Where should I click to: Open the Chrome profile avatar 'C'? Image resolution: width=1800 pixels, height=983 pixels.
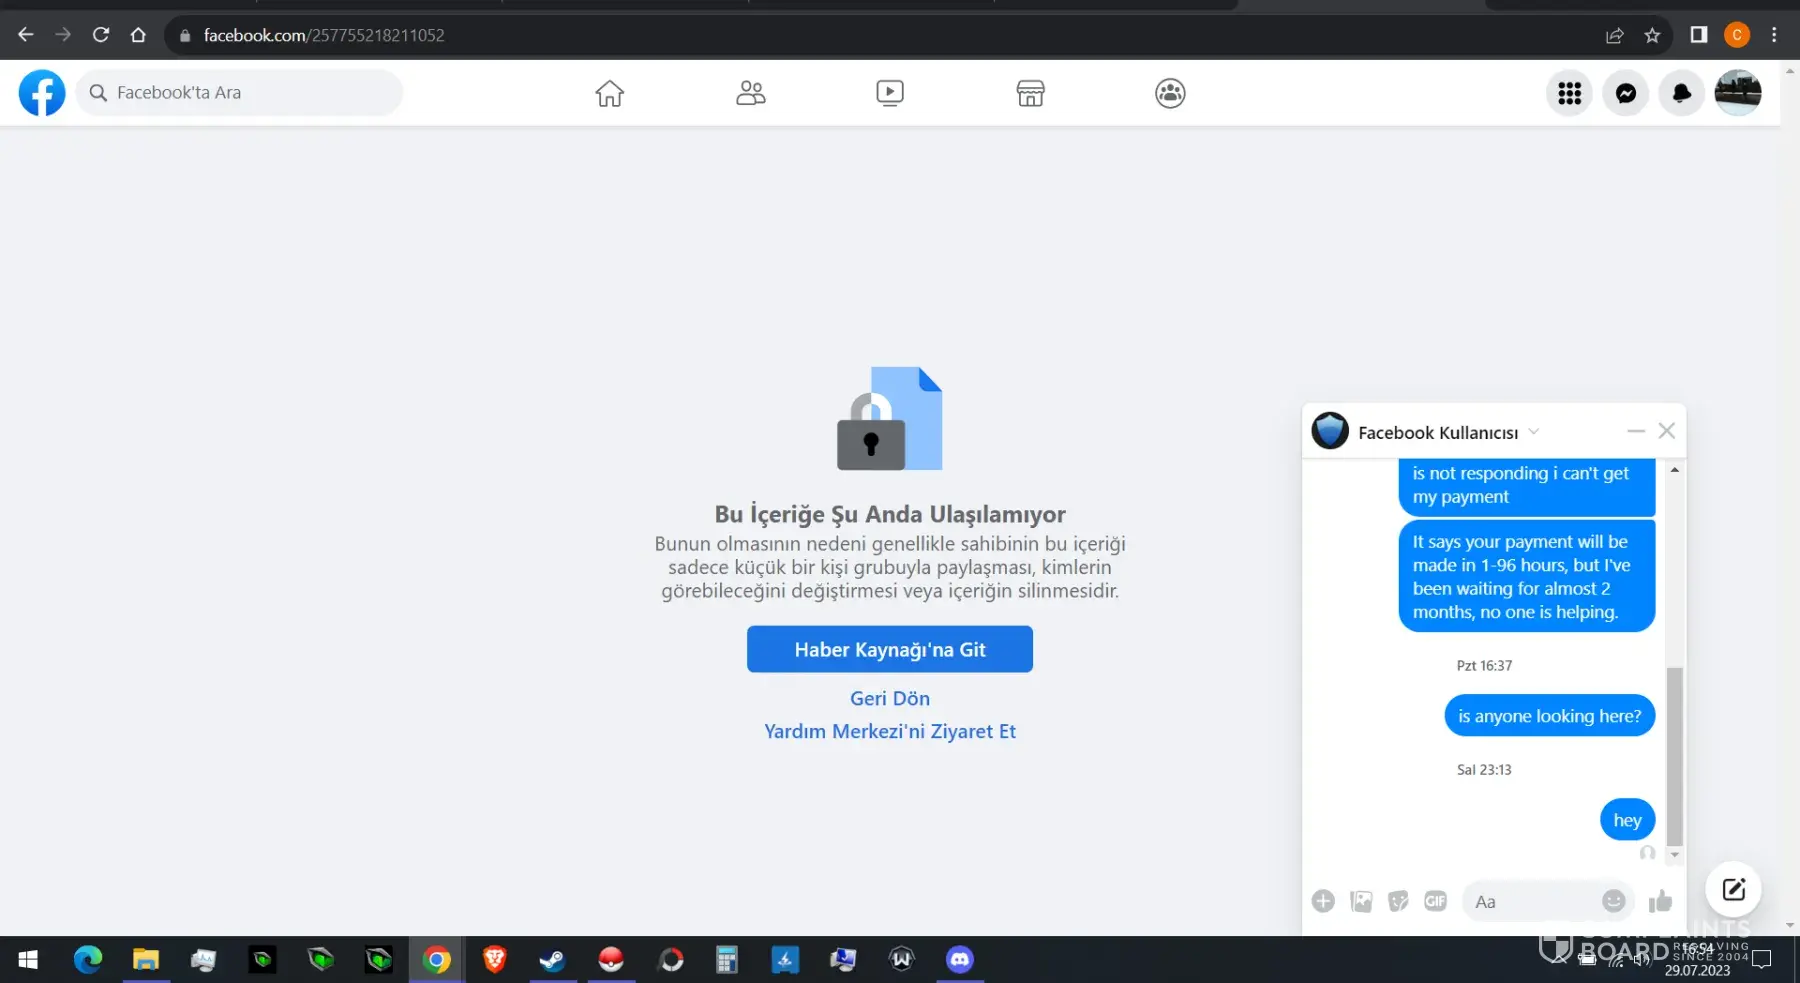1737,35
